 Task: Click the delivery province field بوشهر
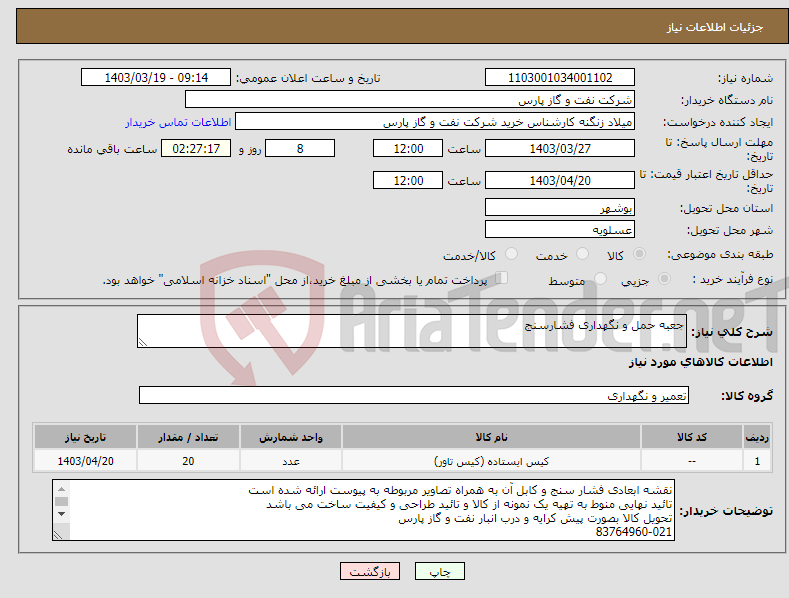pos(560,207)
